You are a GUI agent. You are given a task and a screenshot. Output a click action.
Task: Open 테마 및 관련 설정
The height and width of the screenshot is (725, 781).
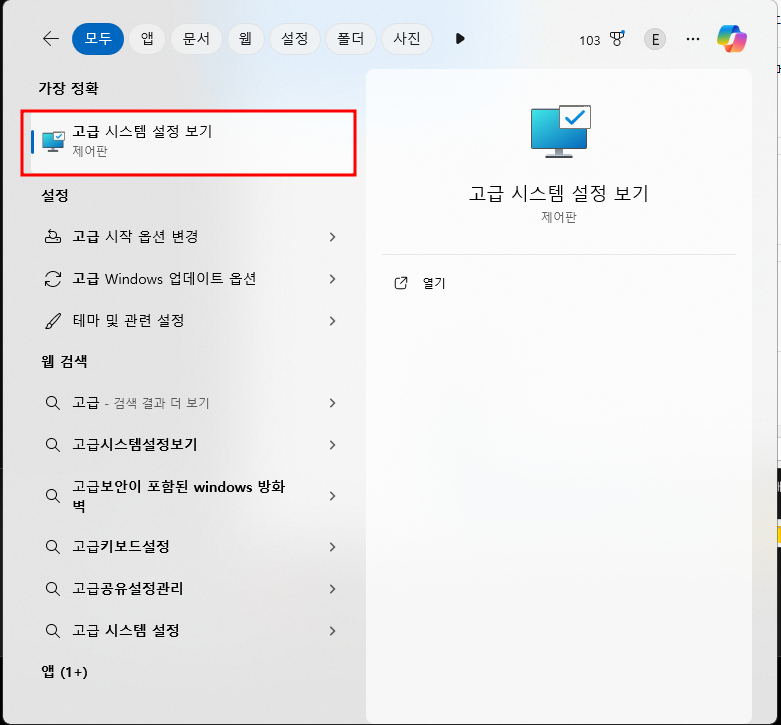tap(189, 321)
